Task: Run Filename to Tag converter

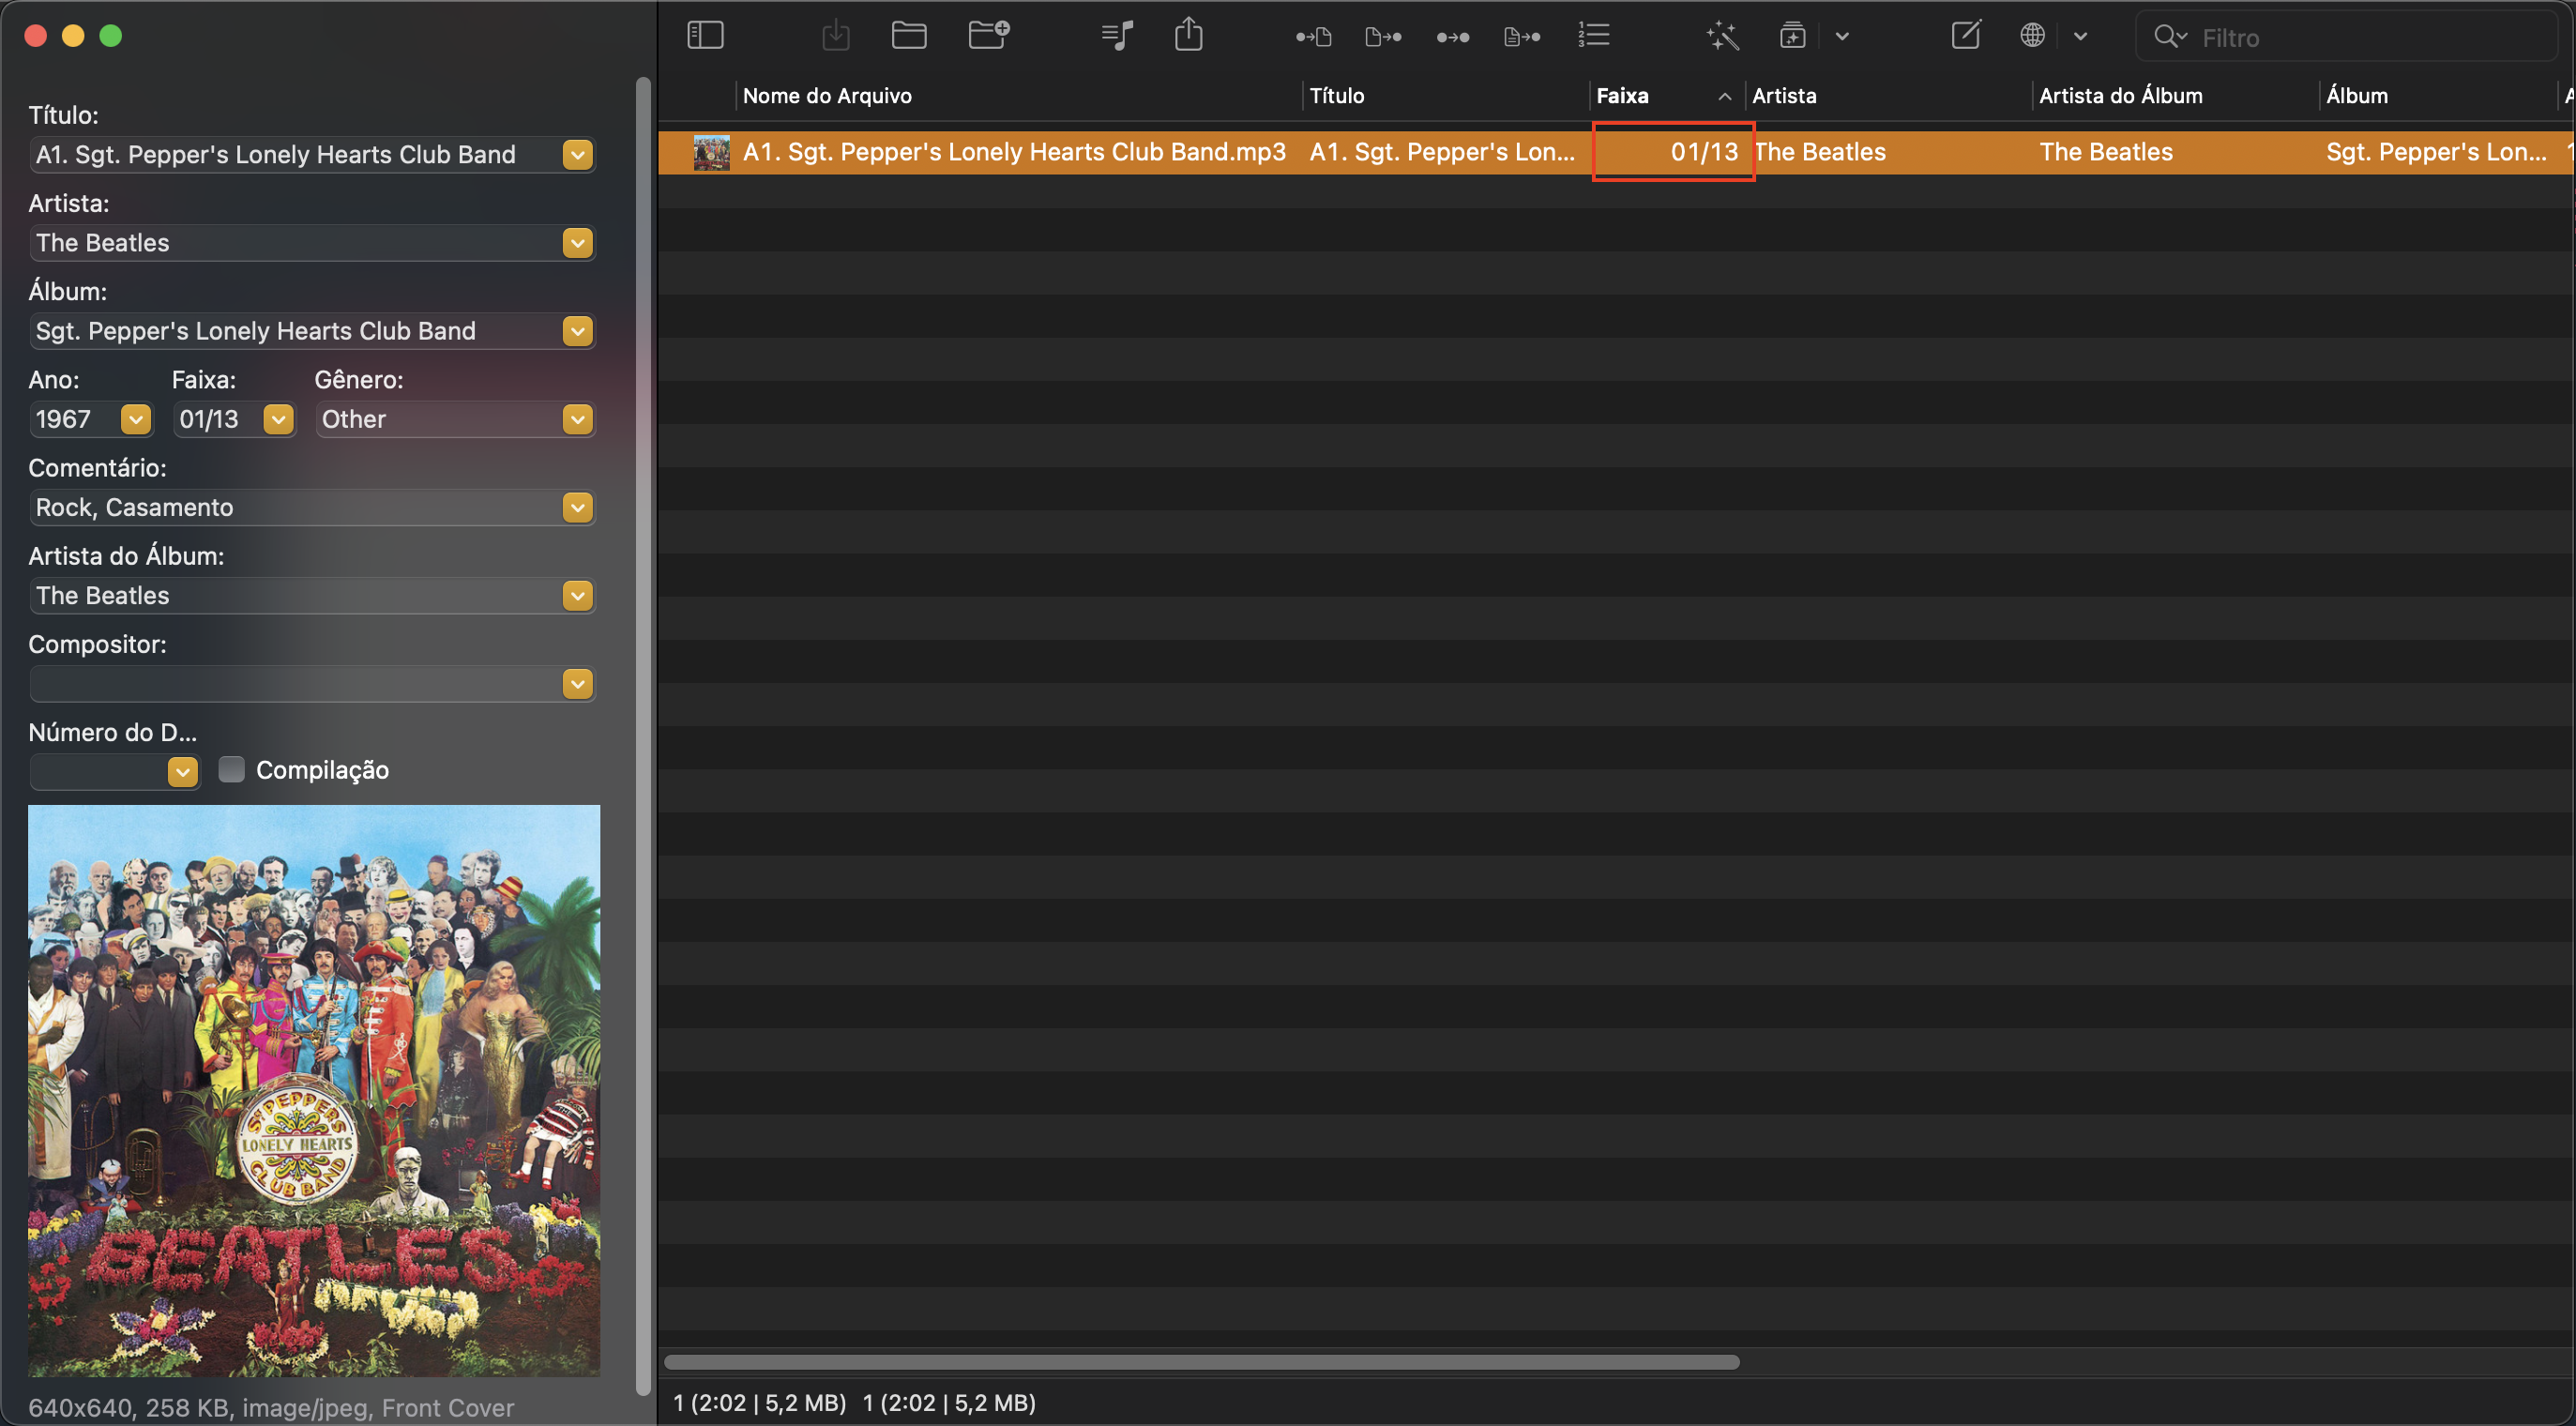Action: coord(1383,37)
